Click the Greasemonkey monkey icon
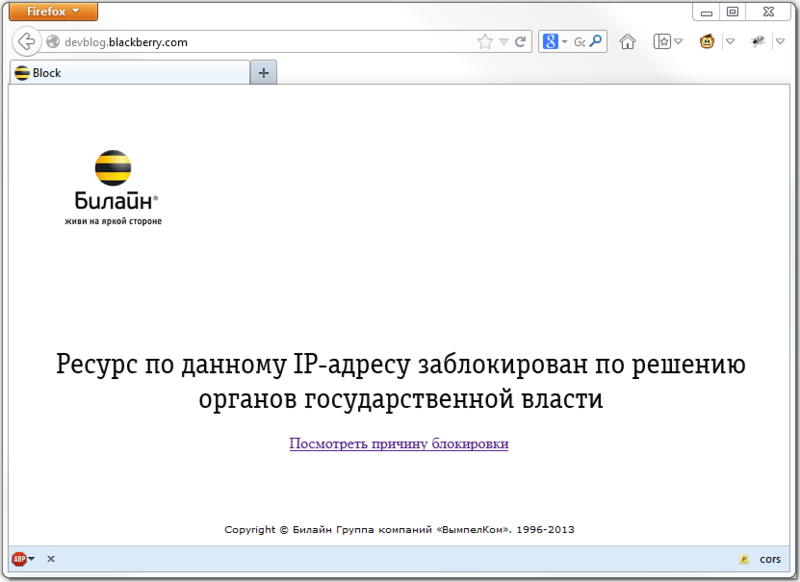The width and height of the screenshot is (800, 582). coord(707,41)
